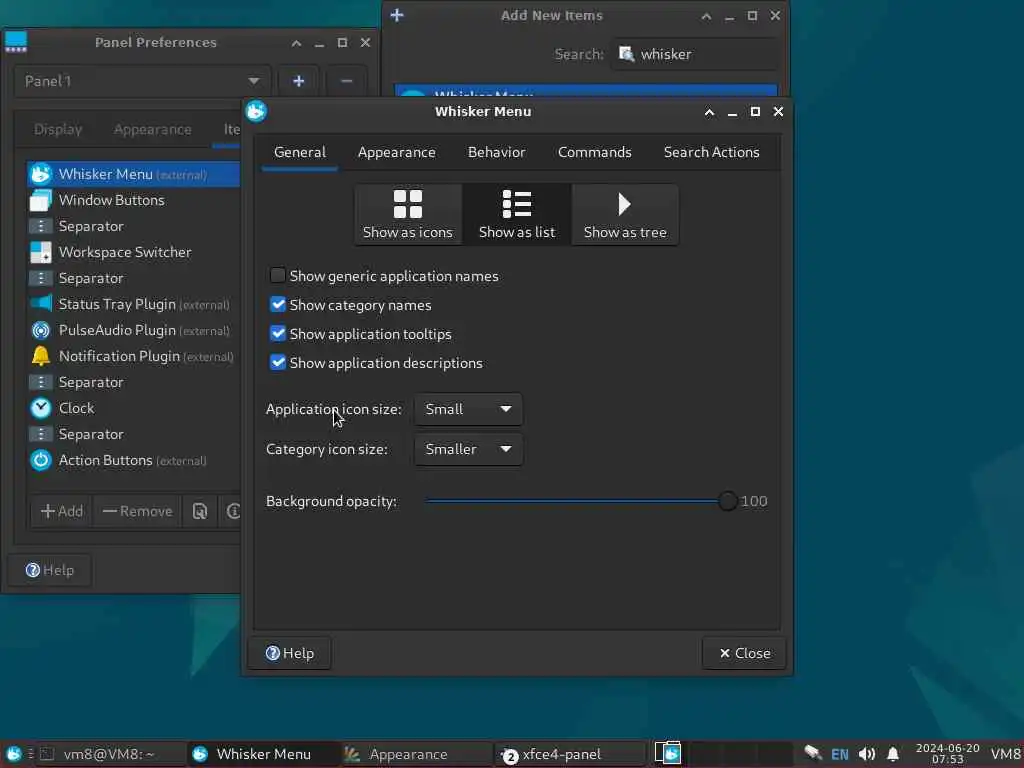Image resolution: width=1024 pixels, height=768 pixels.
Task: Click VM8 user action button on panel
Action: (1005, 754)
